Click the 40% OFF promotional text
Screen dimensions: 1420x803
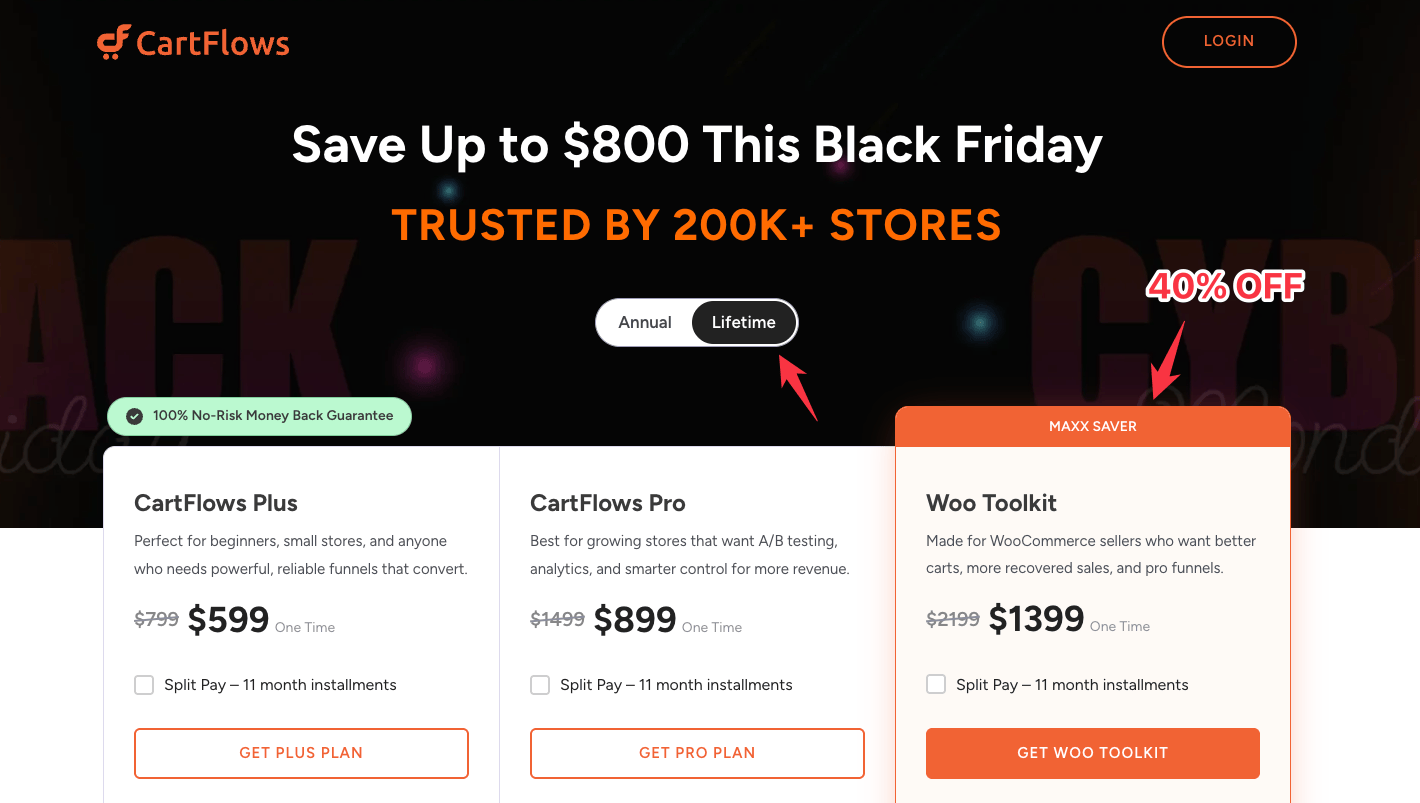pos(1224,287)
